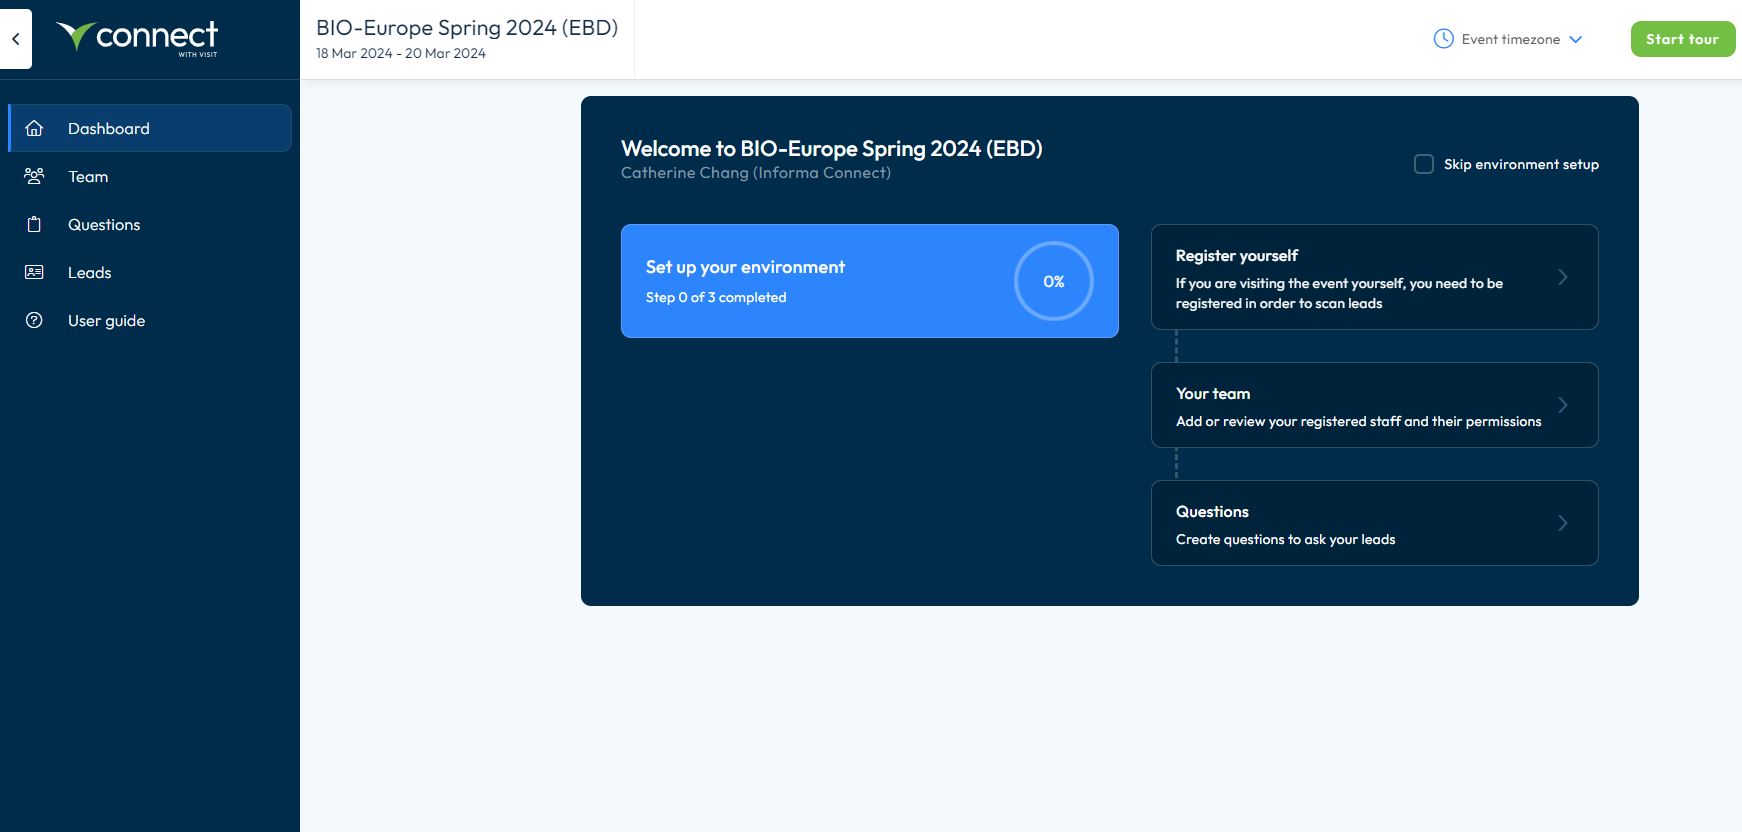
Task: Click the Event timezone clock icon
Action: tap(1443, 39)
